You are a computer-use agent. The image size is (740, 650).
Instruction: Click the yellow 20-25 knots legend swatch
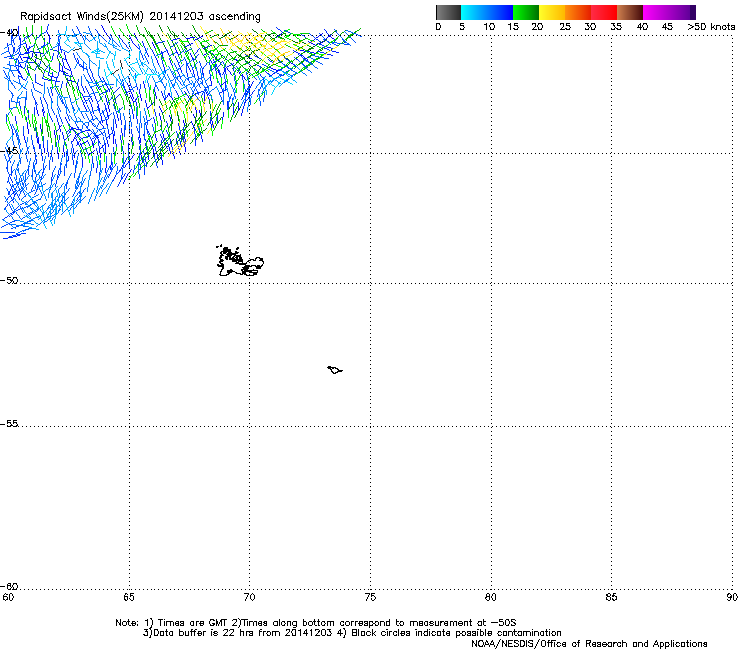552,12
